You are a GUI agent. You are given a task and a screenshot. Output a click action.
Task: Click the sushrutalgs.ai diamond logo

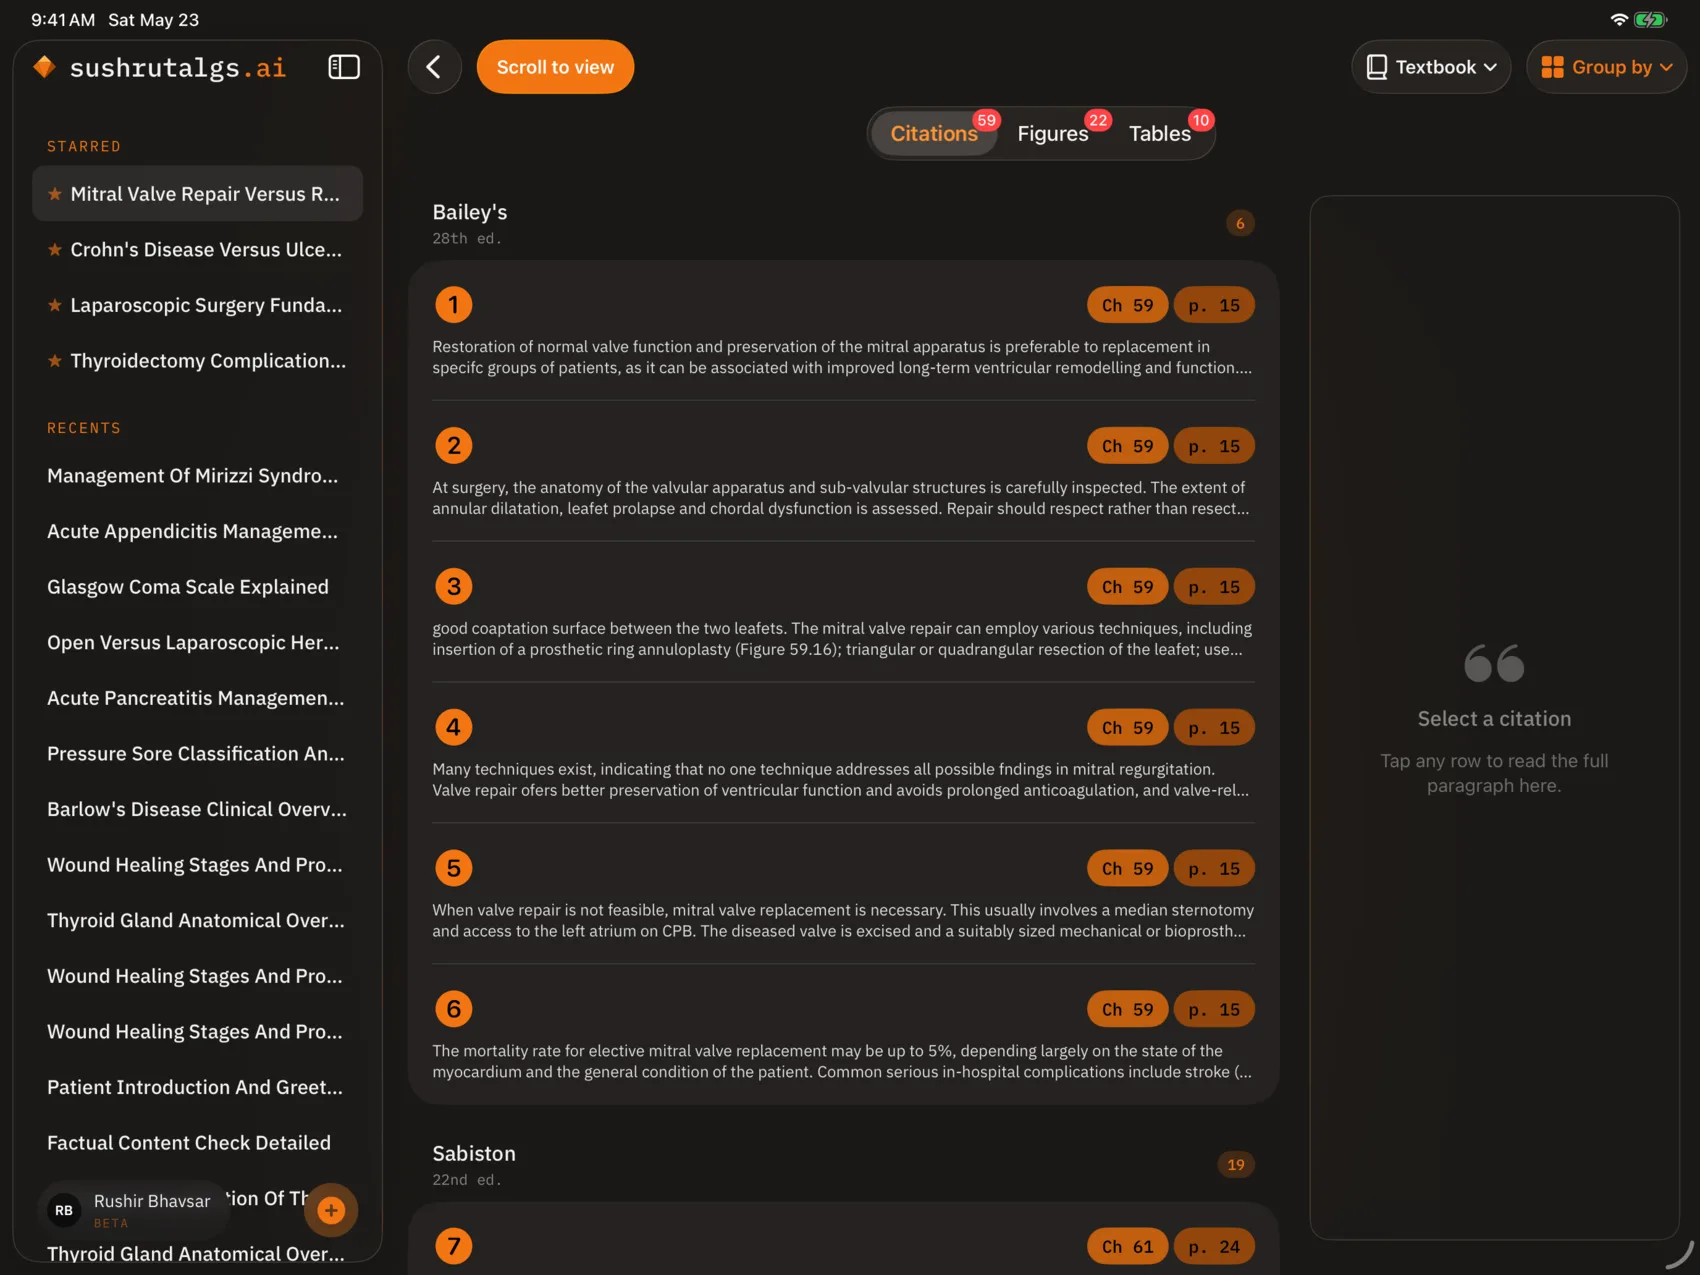[44, 67]
